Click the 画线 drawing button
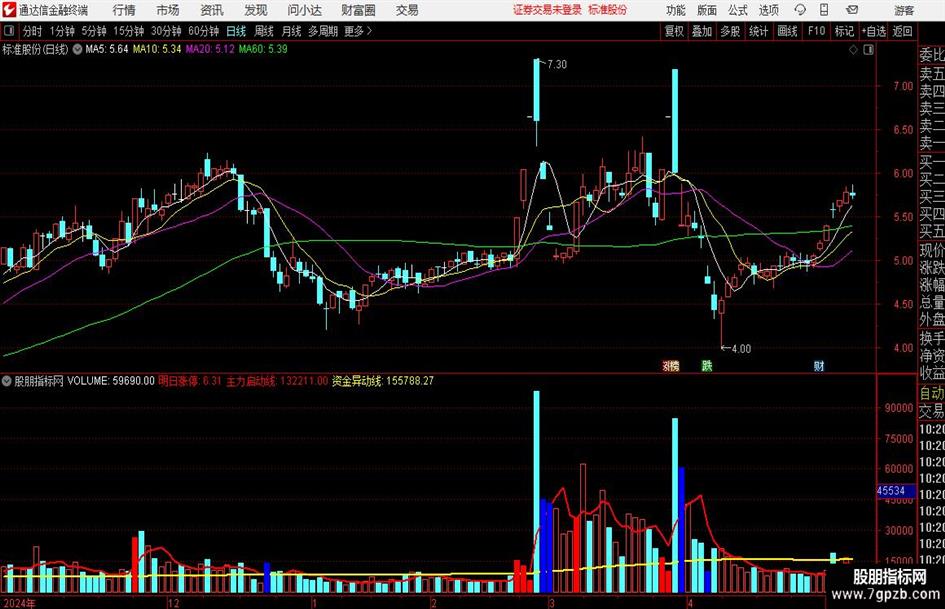Image resolution: width=945 pixels, height=609 pixels. point(787,31)
